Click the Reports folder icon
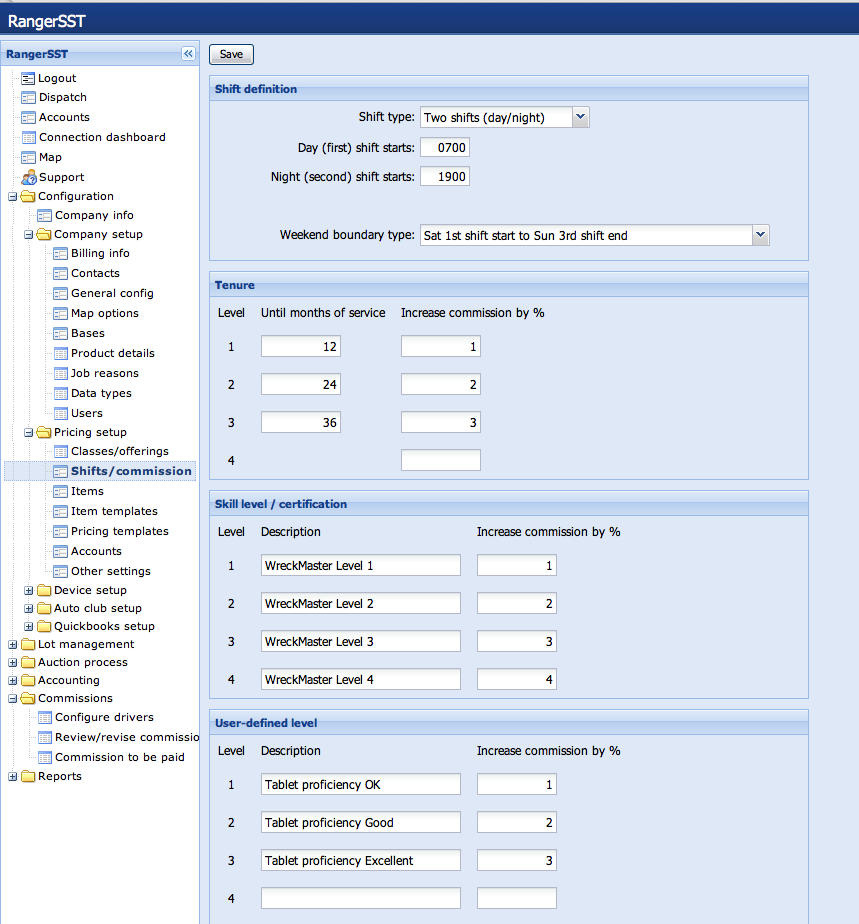859x924 pixels. click(x=28, y=776)
